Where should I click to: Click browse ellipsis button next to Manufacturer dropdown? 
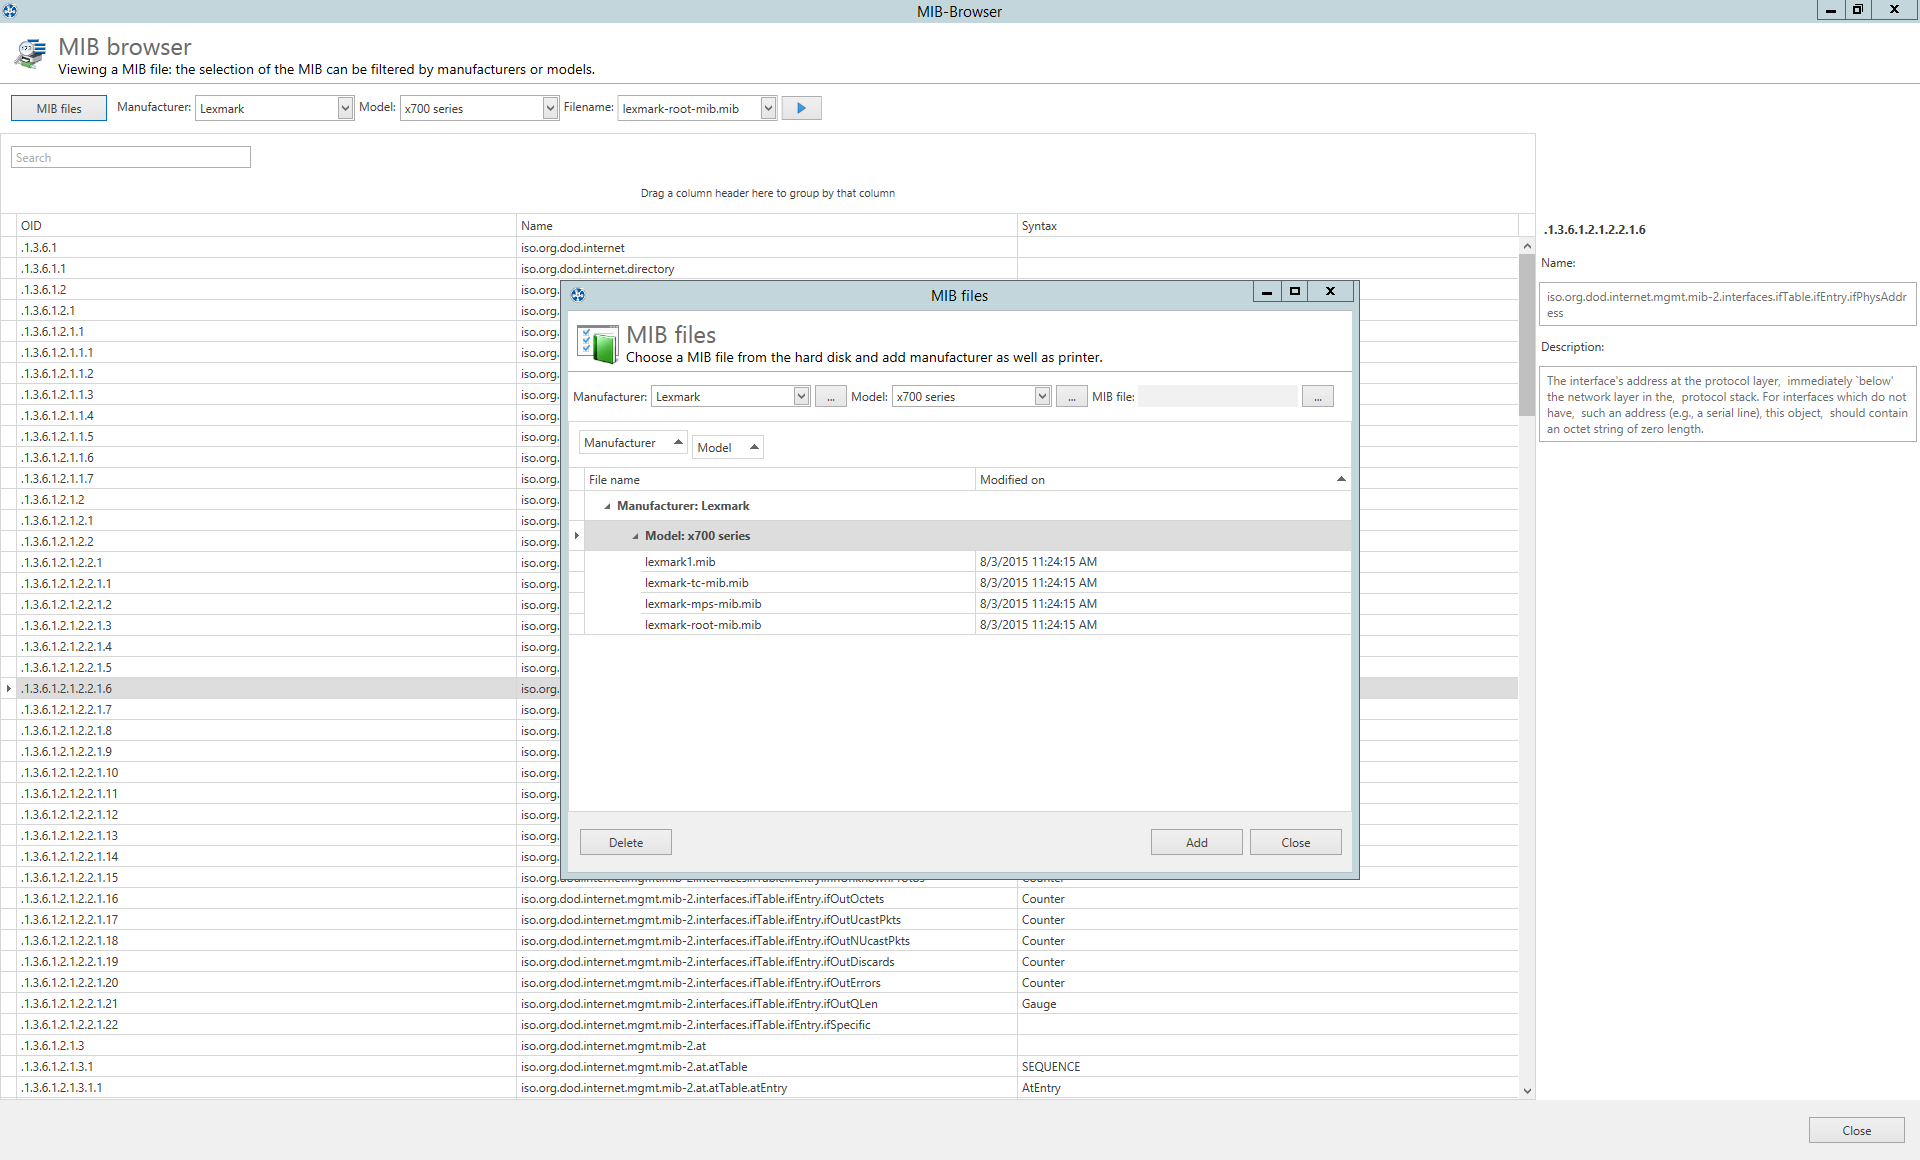click(830, 397)
